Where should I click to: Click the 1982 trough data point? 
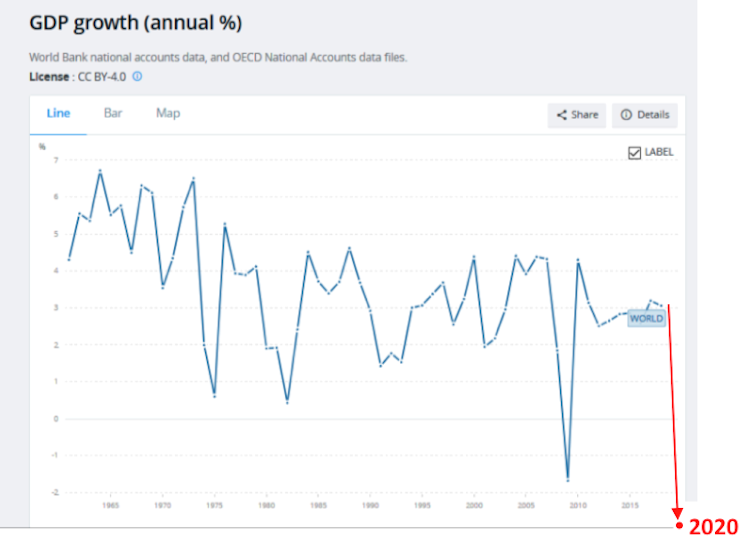pos(287,402)
